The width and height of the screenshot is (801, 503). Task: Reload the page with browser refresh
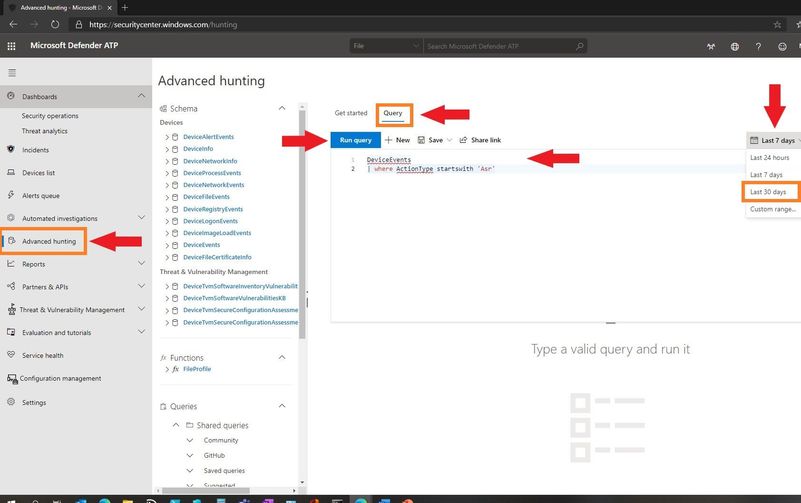tap(55, 25)
